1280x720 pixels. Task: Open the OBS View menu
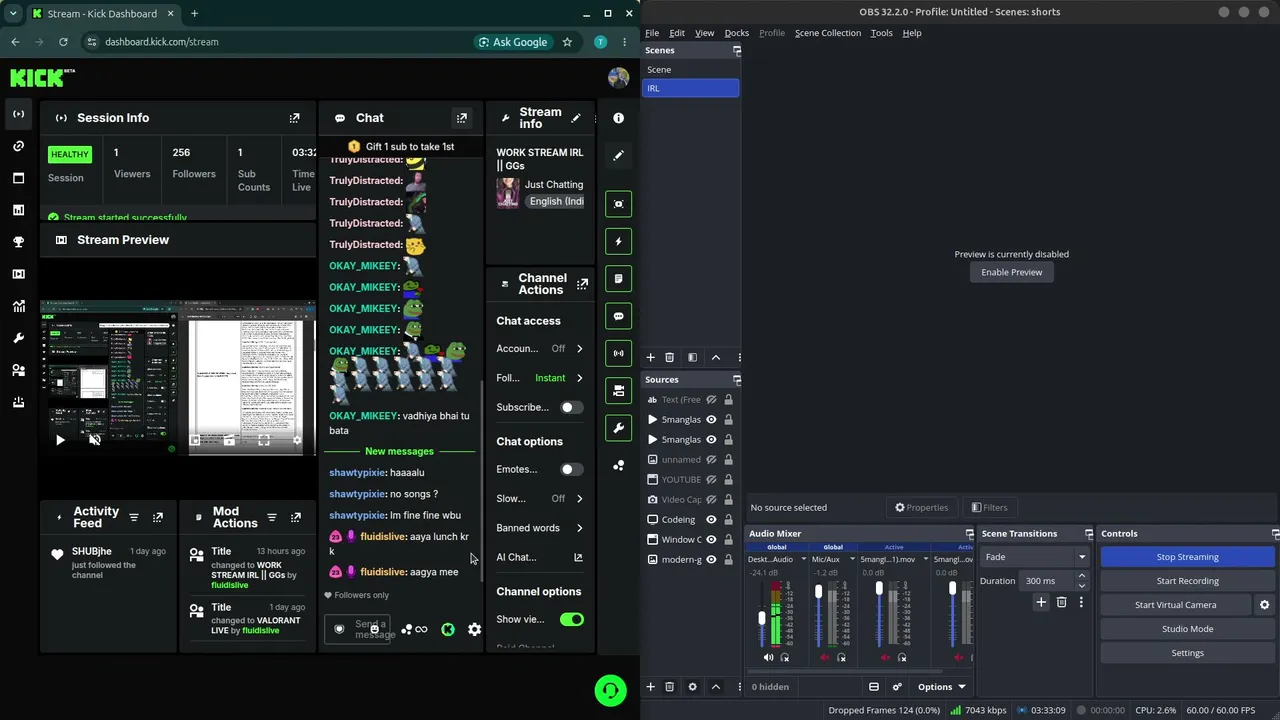[x=704, y=33]
